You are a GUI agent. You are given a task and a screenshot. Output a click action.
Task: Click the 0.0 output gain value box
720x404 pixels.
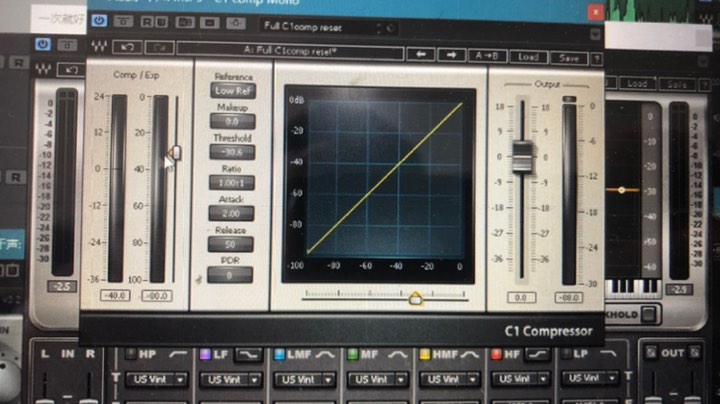[x=521, y=297]
